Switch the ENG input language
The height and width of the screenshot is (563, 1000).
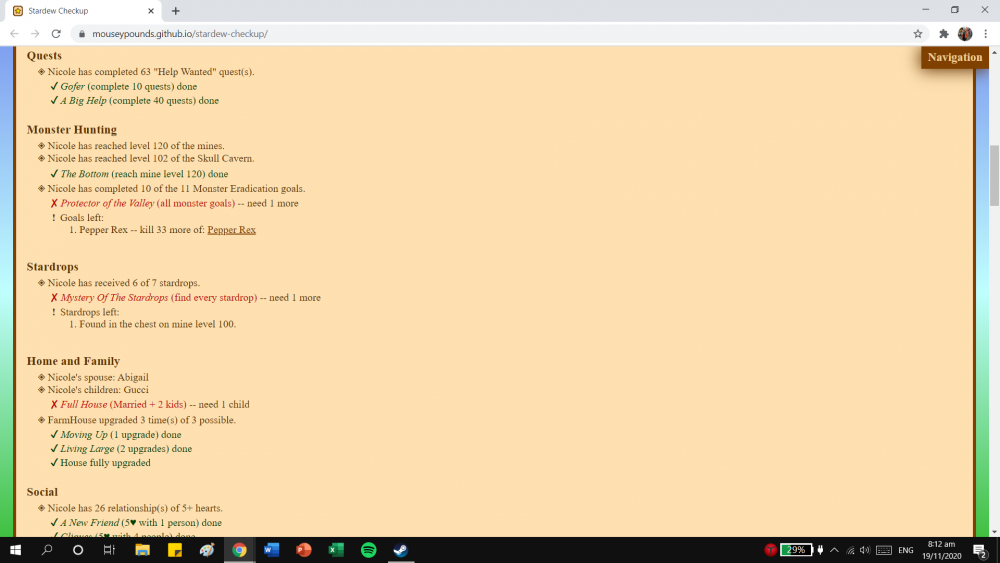906,550
